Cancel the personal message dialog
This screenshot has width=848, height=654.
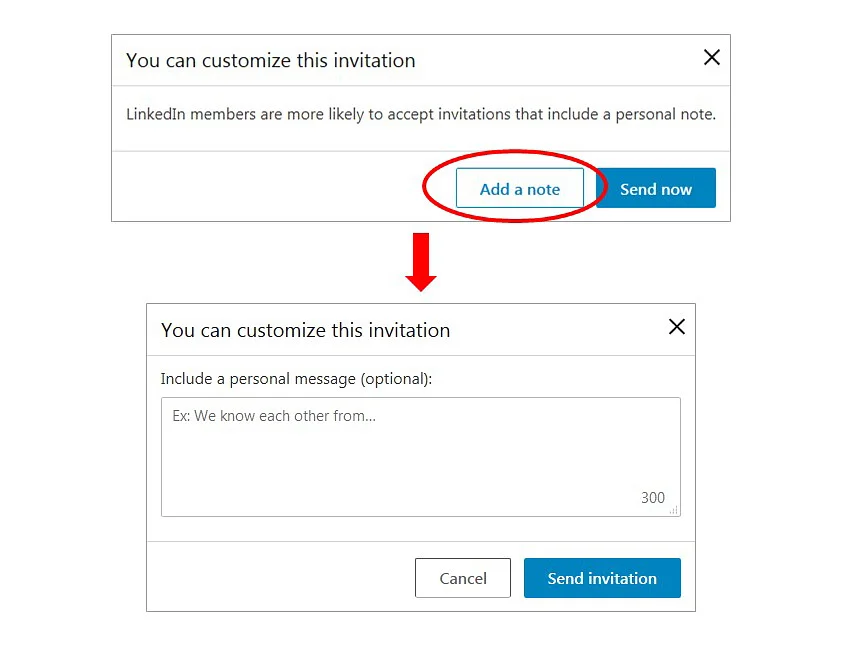tap(463, 578)
